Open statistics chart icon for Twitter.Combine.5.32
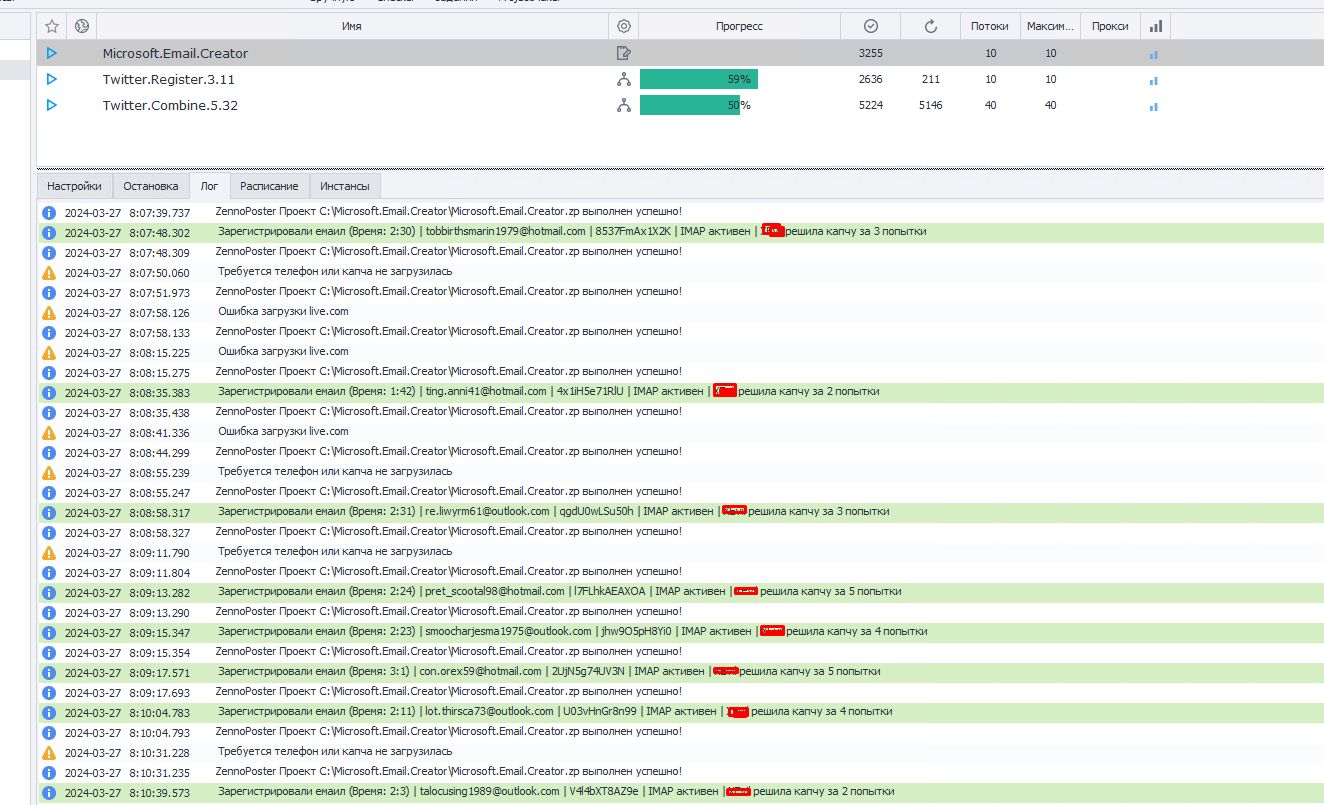Image resolution: width=1324 pixels, height=805 pixels. [x=1153, y=106]
